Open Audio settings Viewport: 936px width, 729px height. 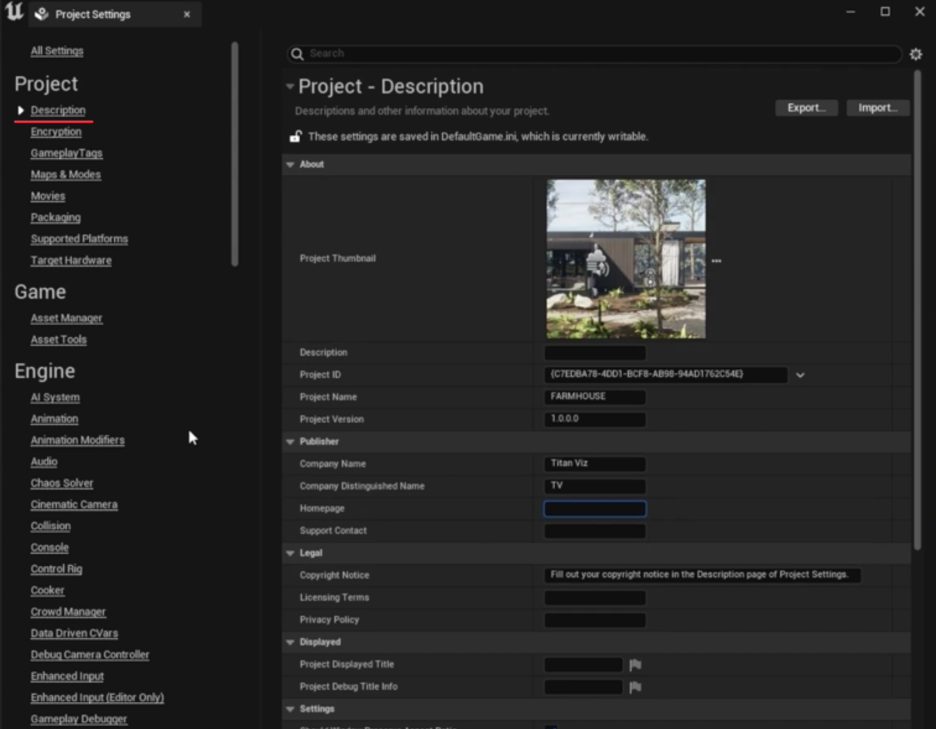tap(44, 462)
